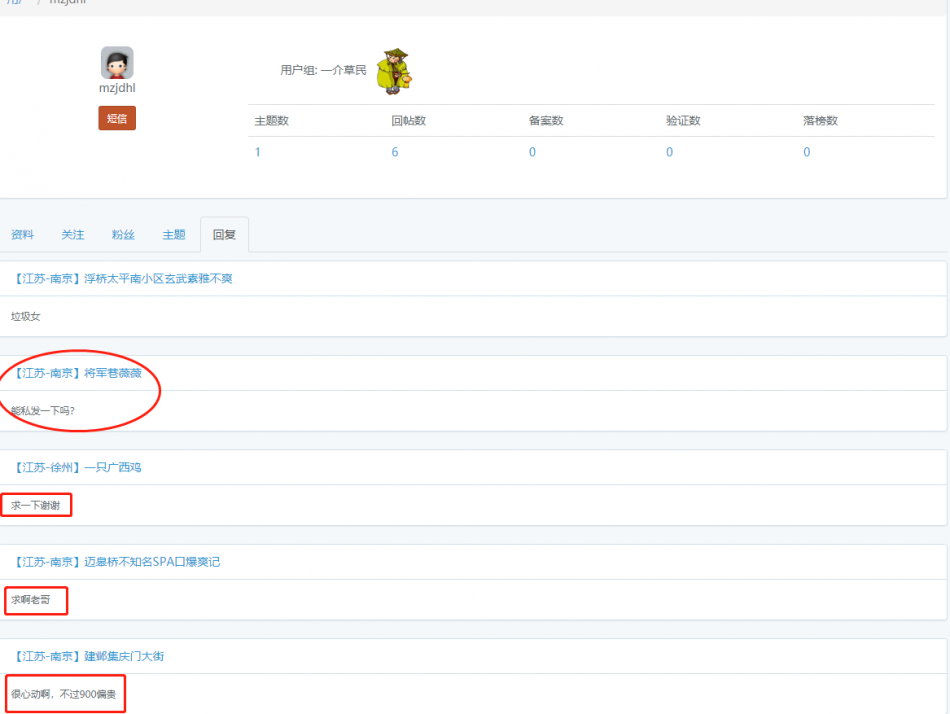The height and width of the screenshot is (714, 950).
Task: Open the 关注 tab
Action: click(x=73, y=235)
